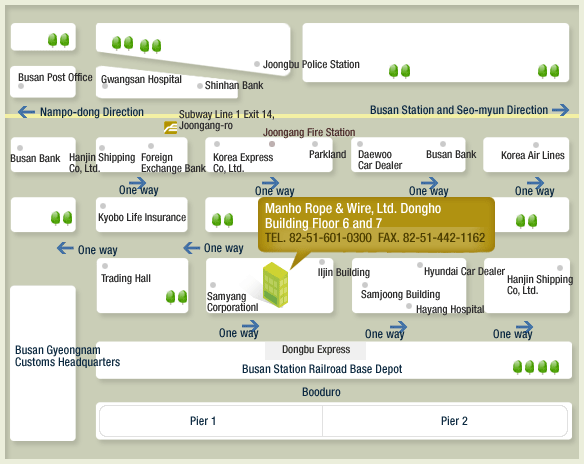
Task: Click the Parkland label
Action: coord(327,154)
